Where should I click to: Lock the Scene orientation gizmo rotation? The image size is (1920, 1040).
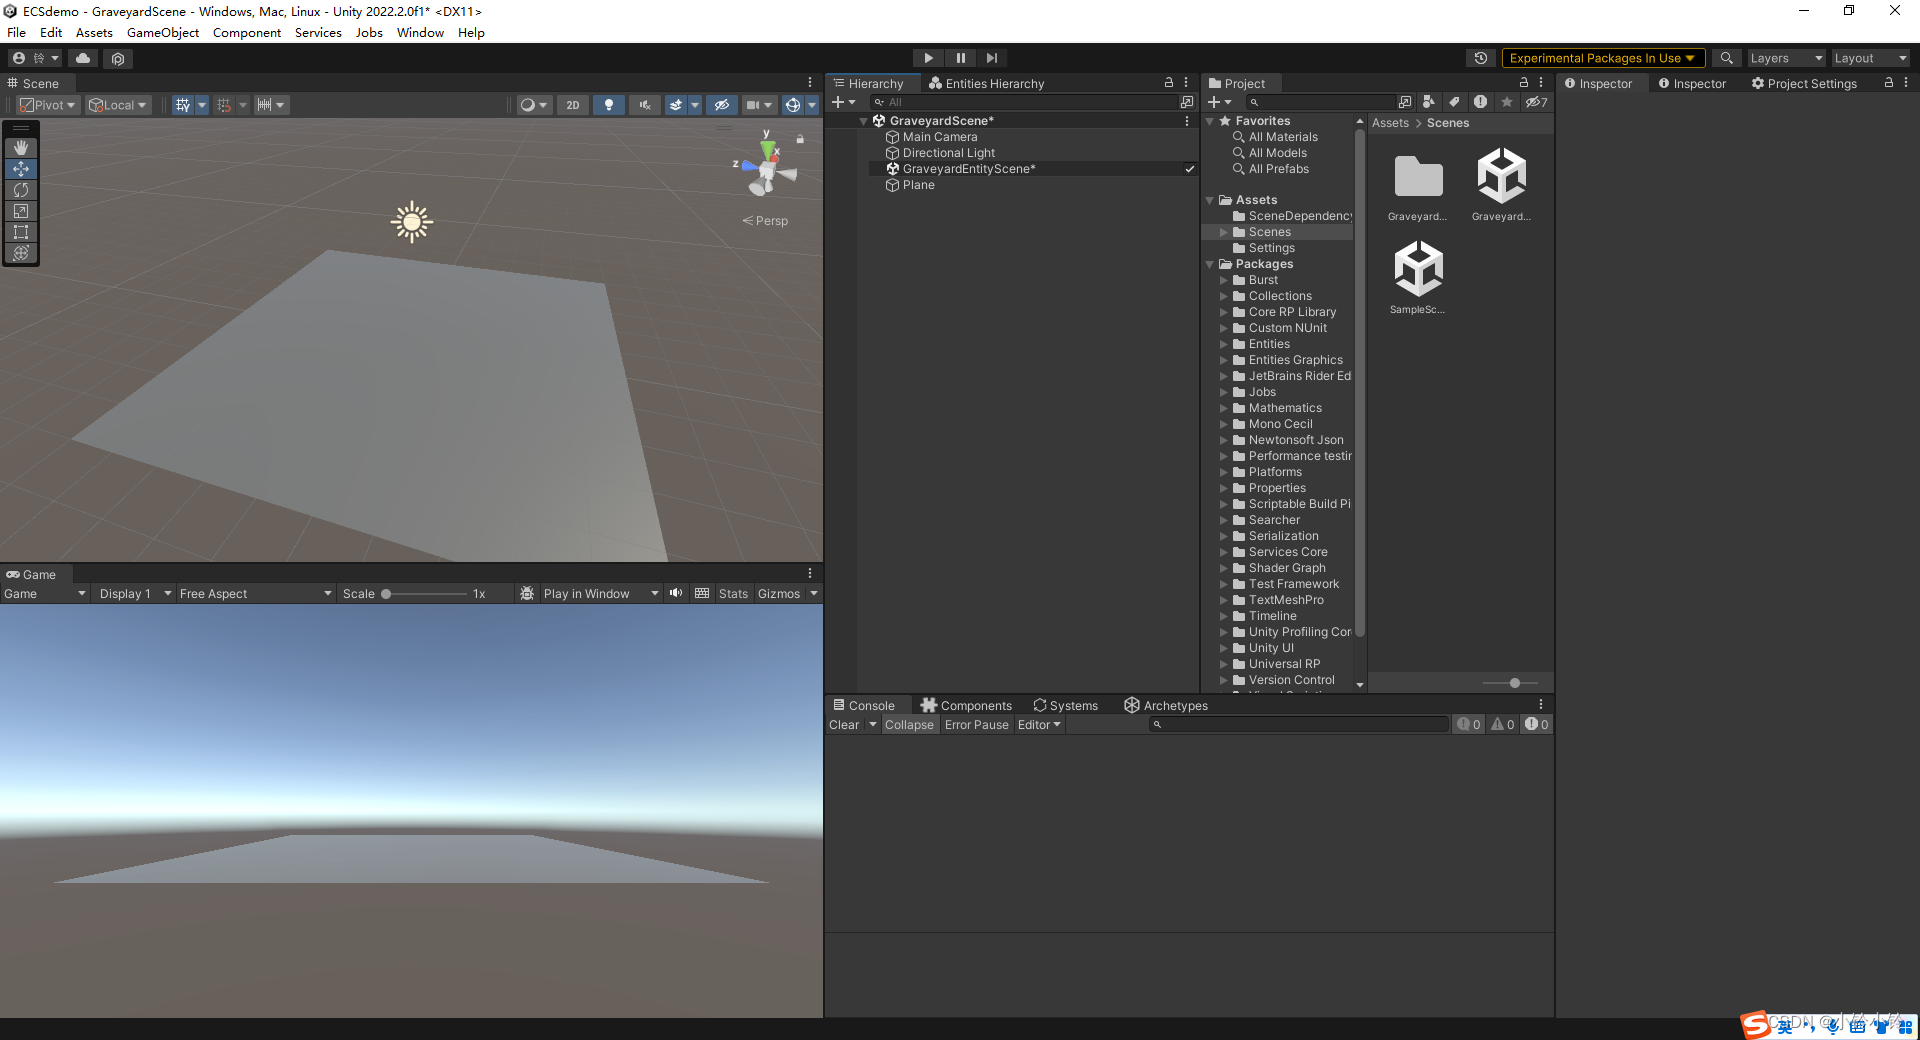(x=800, y=140)
